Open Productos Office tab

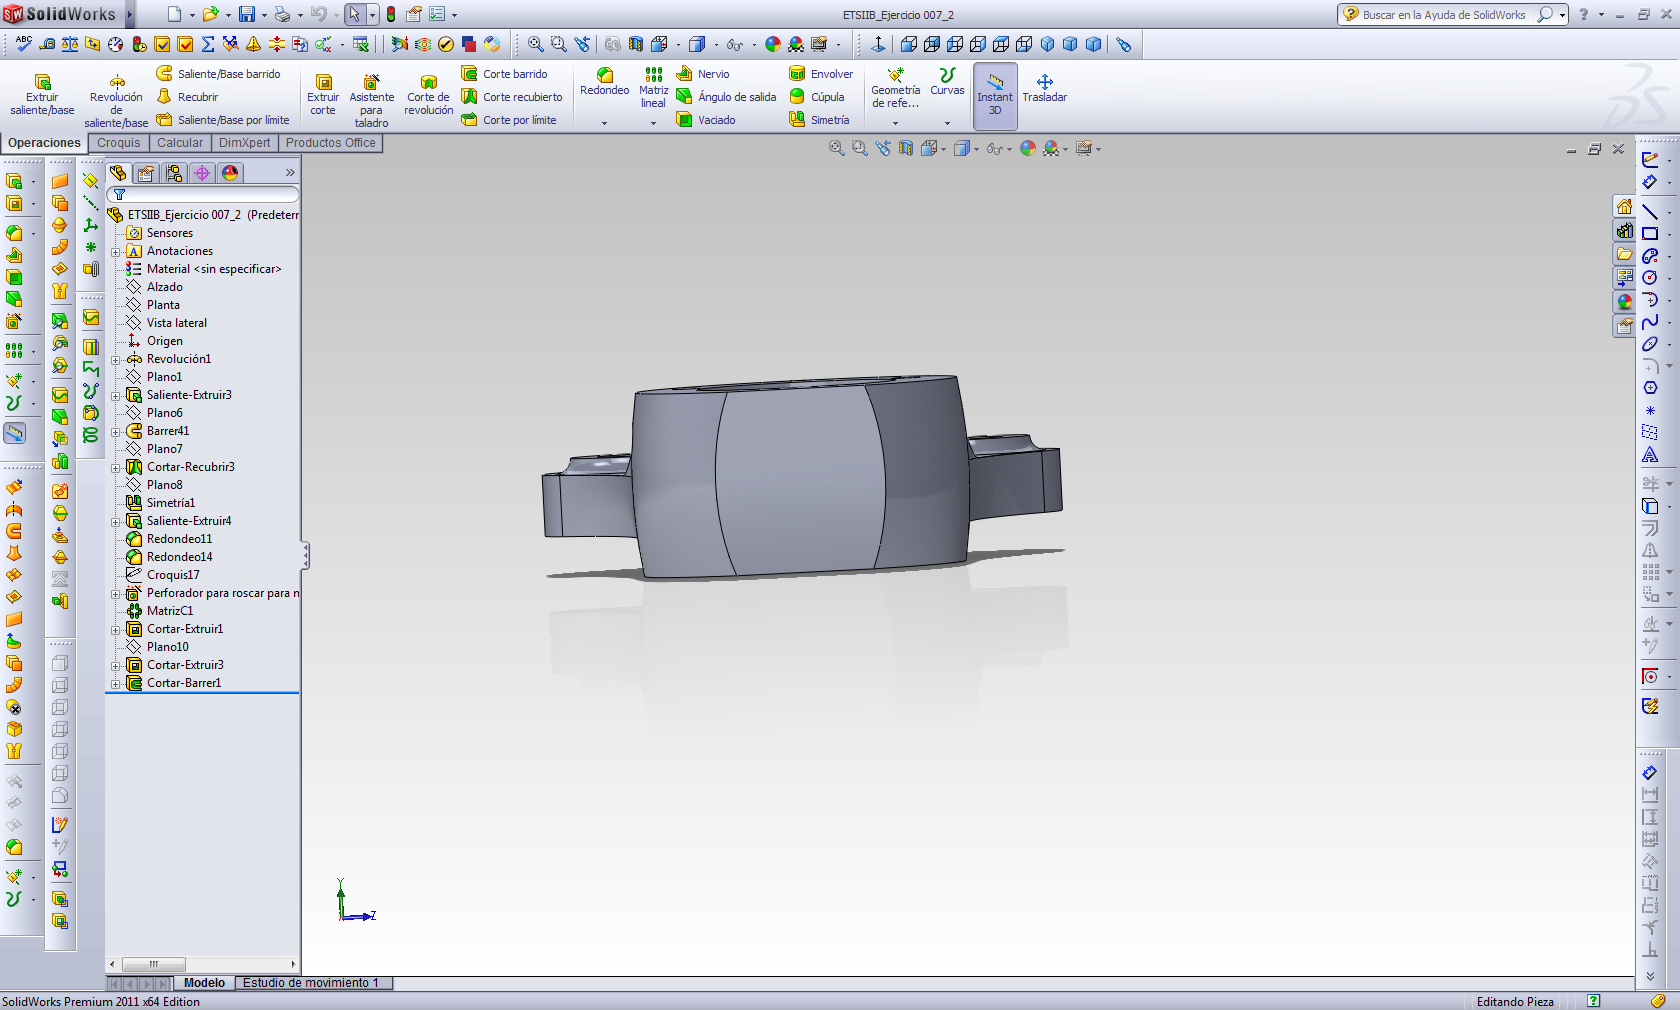[331, 143]
